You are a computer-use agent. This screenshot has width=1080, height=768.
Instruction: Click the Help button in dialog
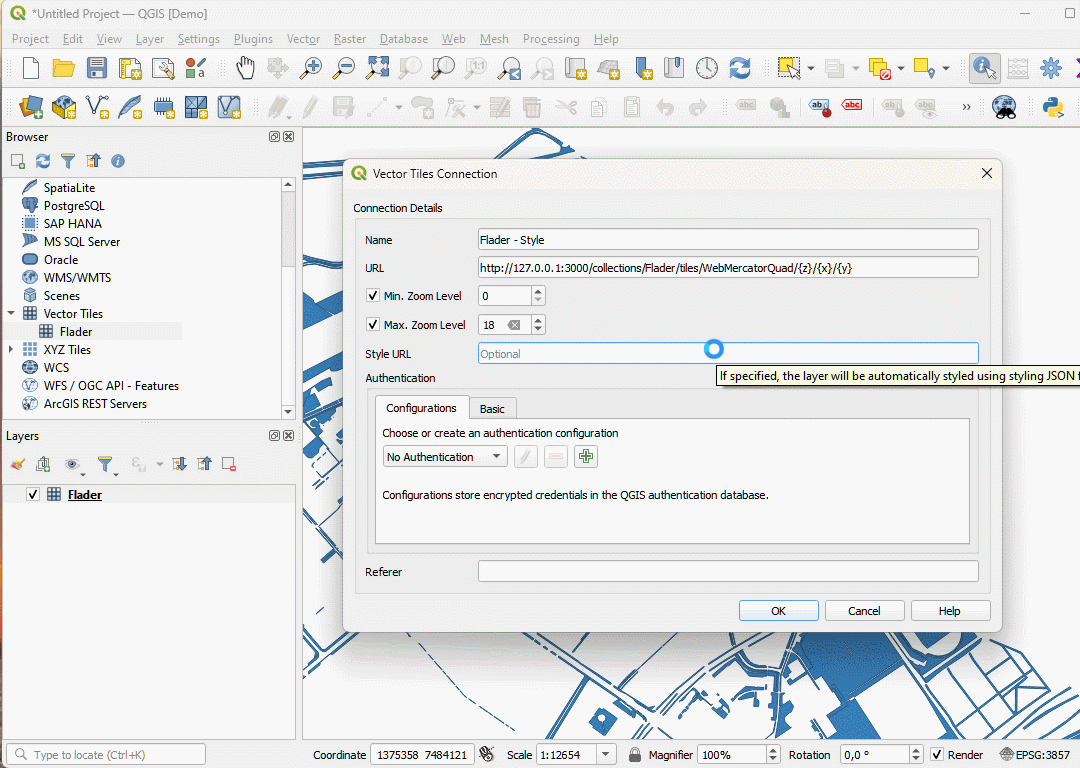(950, 611)
